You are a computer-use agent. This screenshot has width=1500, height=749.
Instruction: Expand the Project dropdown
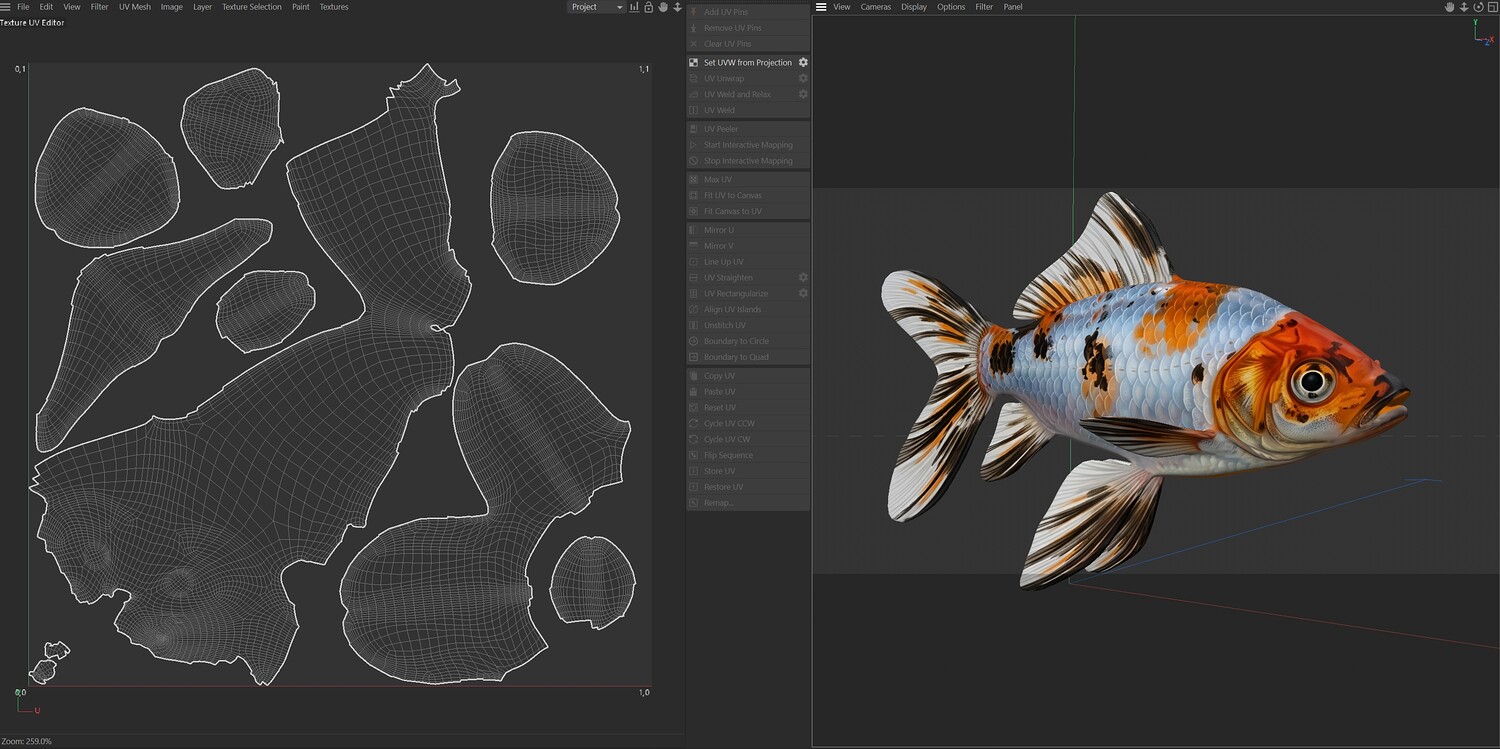click(x=597, y=7)
